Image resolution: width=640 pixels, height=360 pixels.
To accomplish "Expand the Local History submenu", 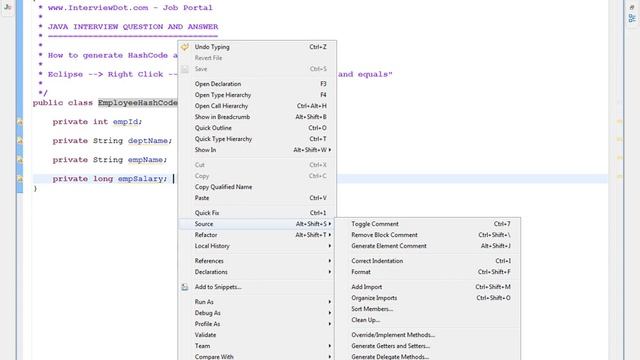I will point(257,246).
